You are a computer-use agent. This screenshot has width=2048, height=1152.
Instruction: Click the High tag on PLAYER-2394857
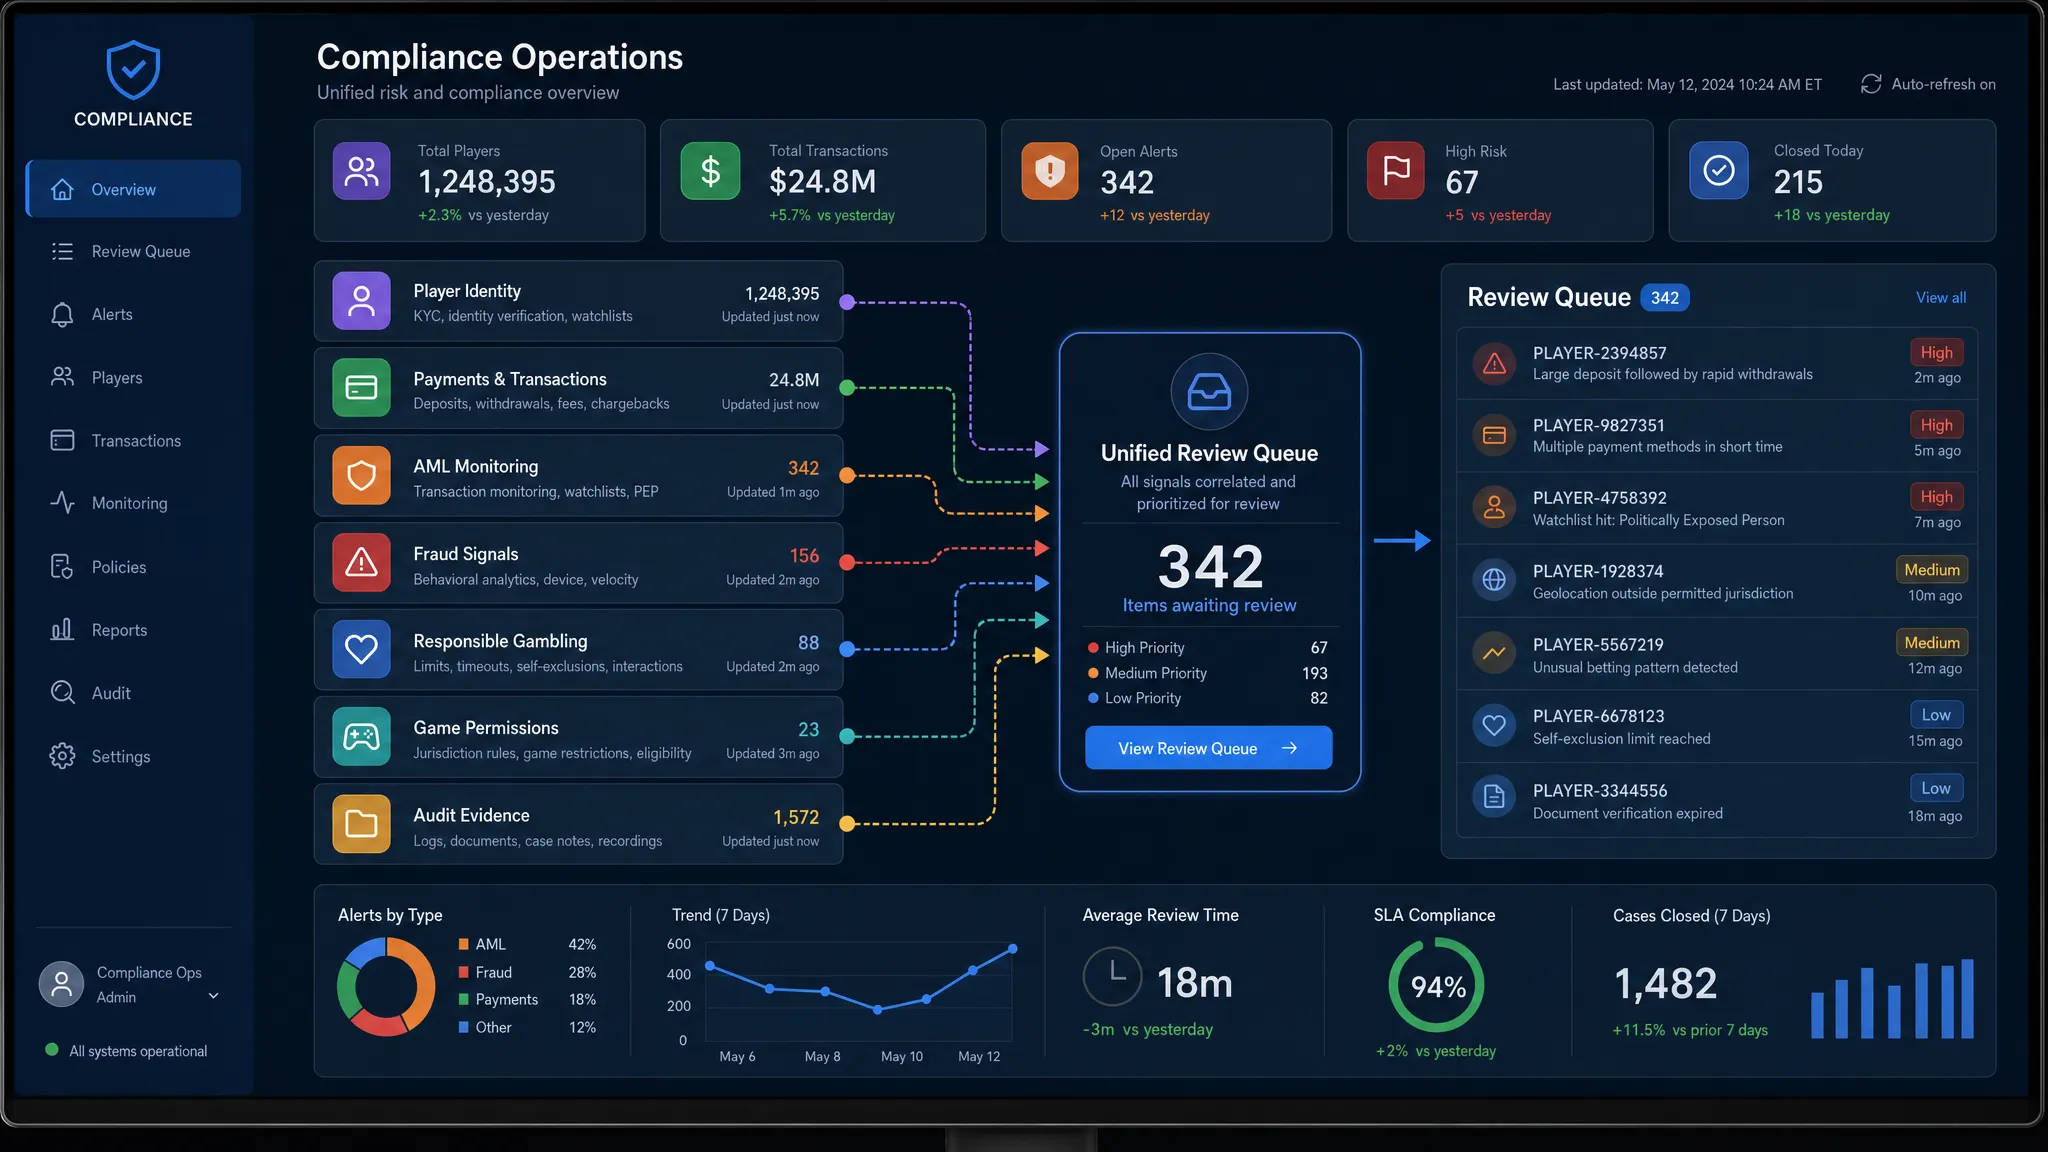click(1936, 352)
